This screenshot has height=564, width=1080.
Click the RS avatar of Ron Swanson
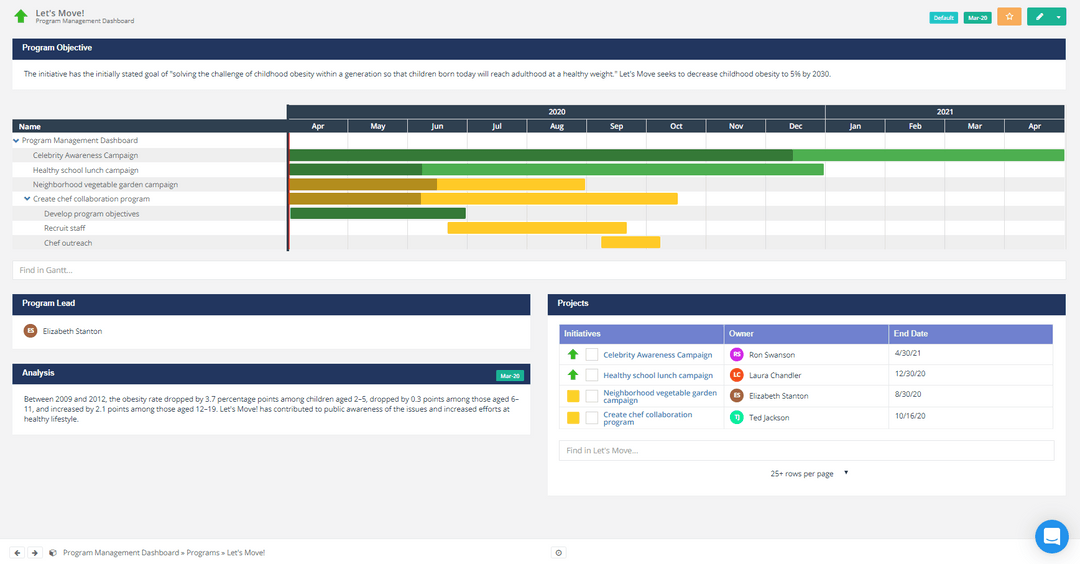(736, 355)
